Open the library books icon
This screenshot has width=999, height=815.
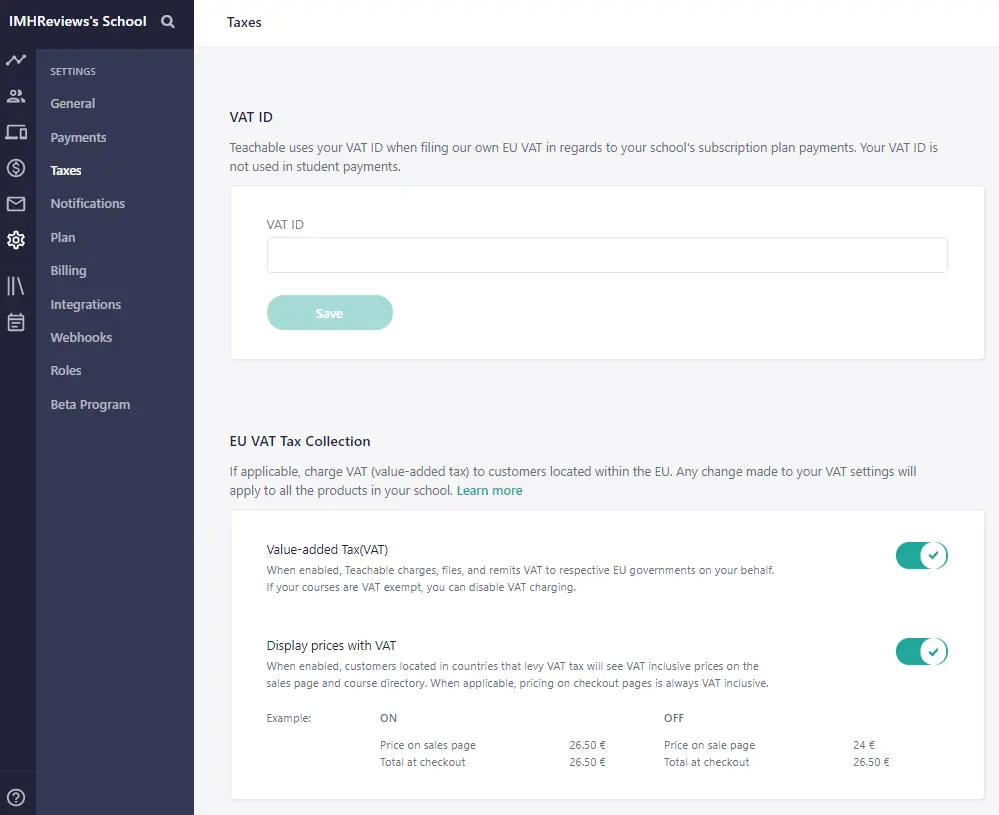[x=16, y=286]
